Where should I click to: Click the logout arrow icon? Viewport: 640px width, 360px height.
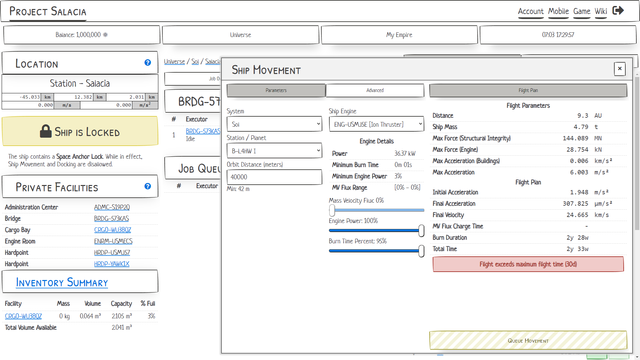click(x=618, y=11)
